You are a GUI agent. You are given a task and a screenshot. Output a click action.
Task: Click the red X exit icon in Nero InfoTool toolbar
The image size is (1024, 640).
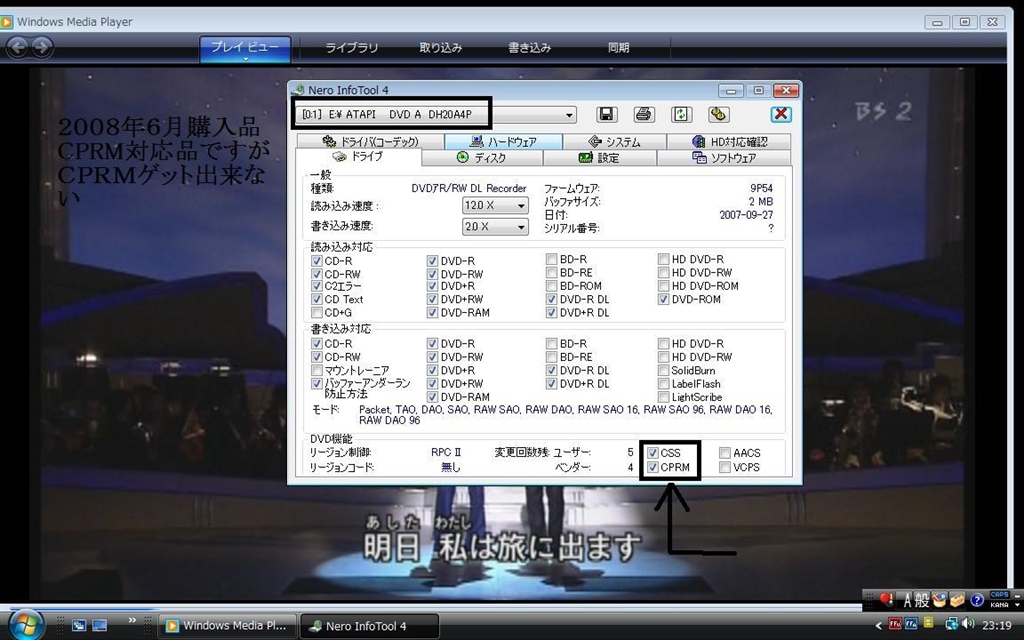coord(781,114)
